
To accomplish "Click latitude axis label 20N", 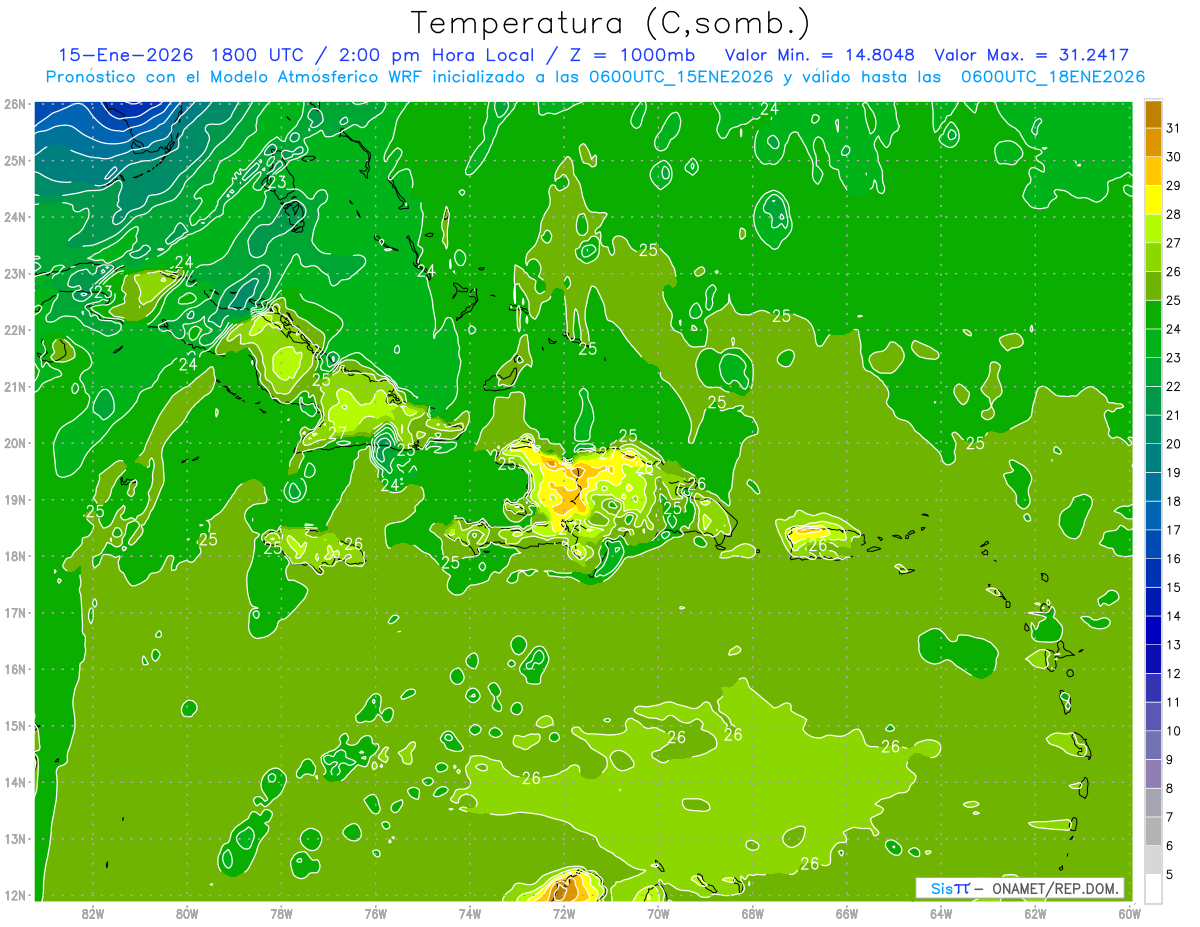I will (15, 443).
